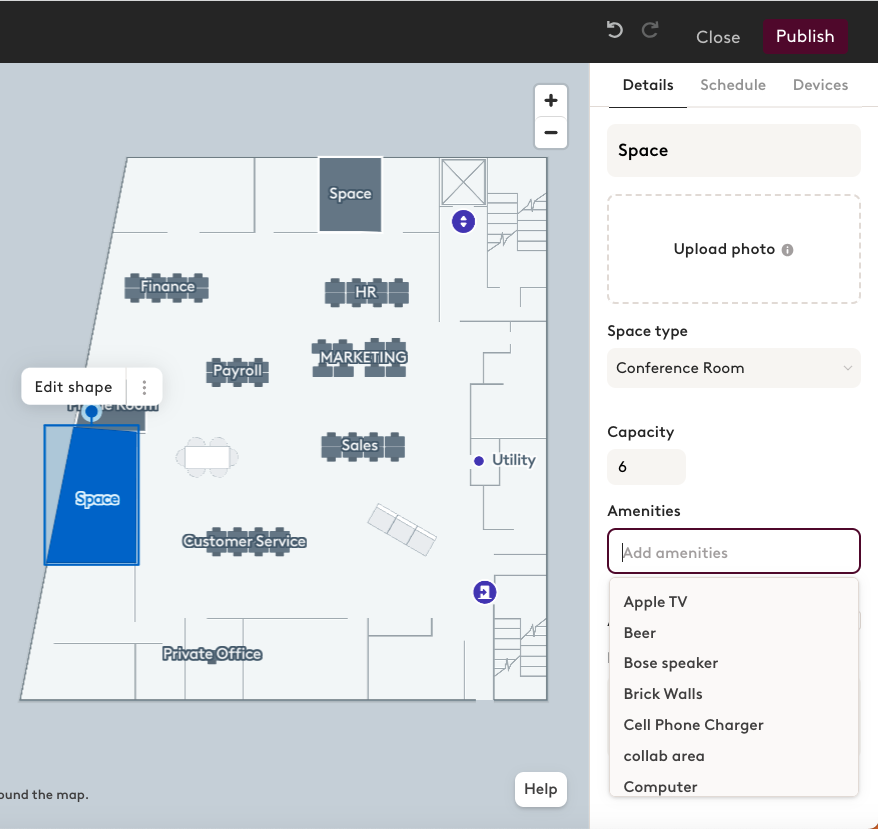Zoom out using the minus icon
The image size is (878, 829).
coord(551,132)
